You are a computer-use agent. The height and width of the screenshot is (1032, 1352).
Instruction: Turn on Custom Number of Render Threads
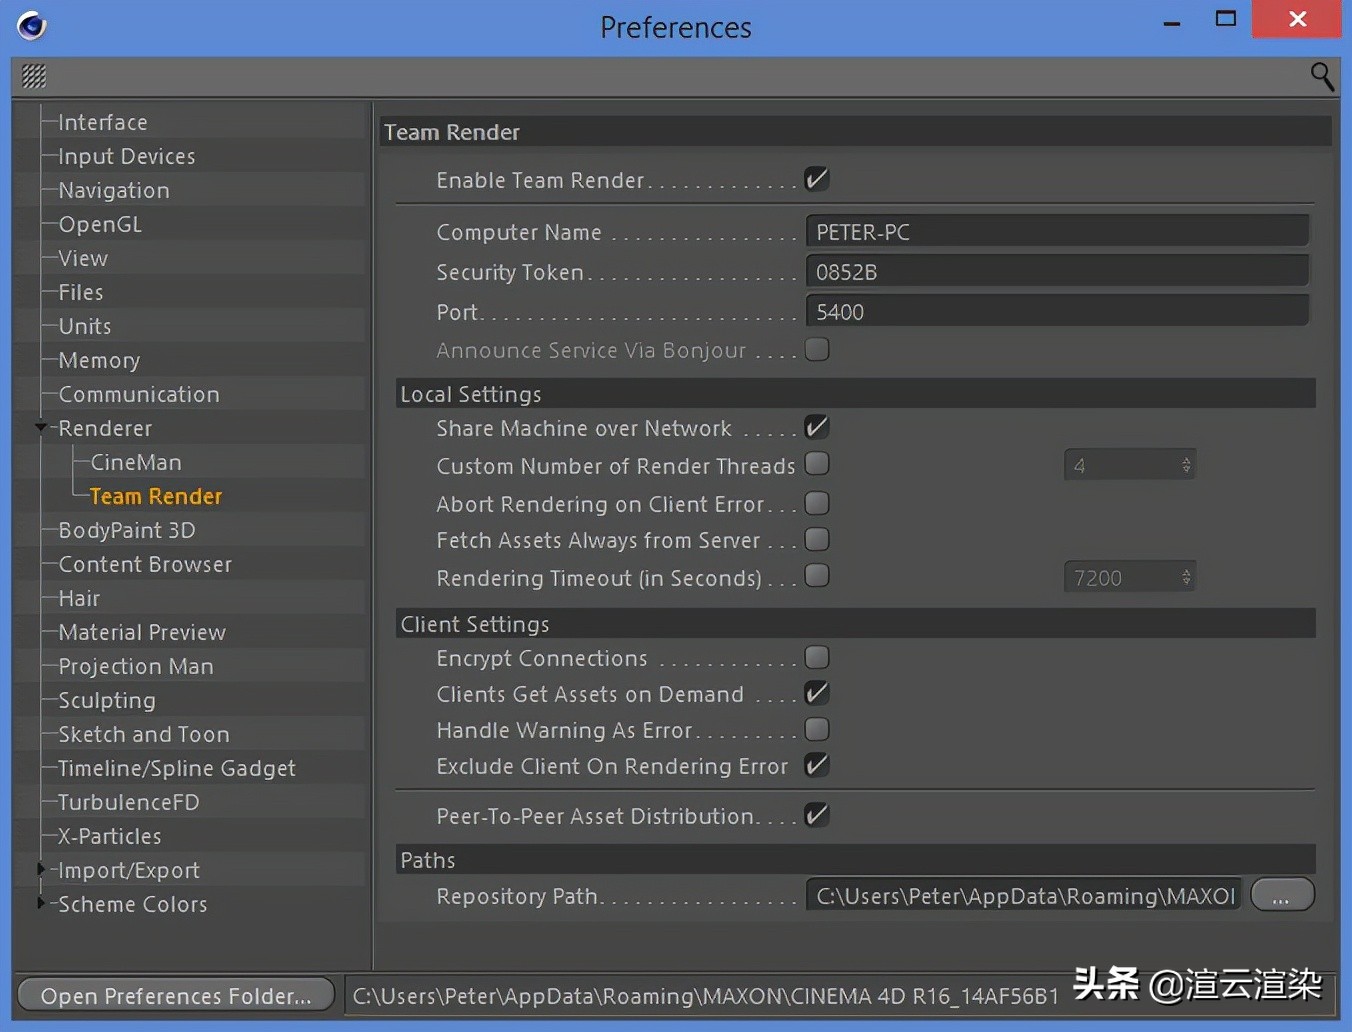[817, 465]
